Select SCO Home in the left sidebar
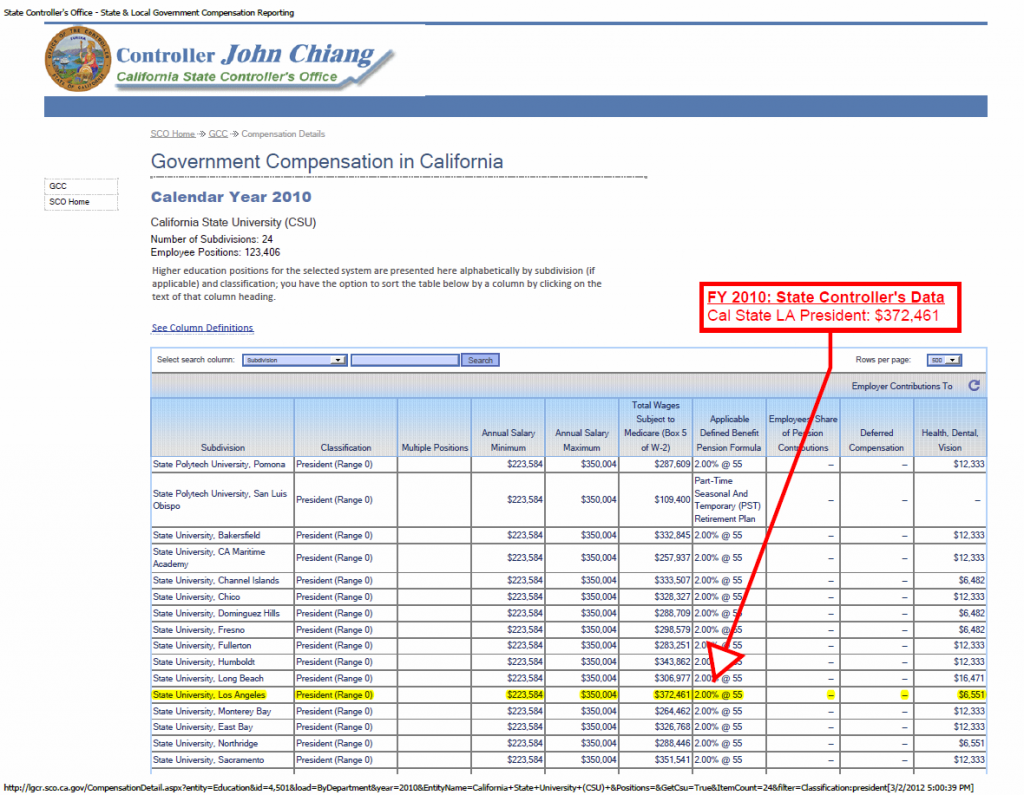1024x795 pixels. point(69,202)
